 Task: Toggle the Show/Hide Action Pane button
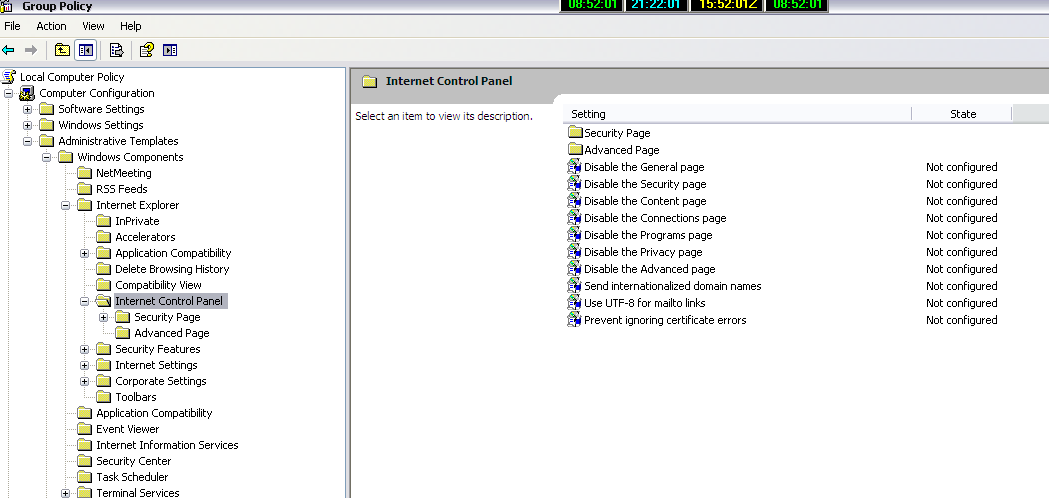pos(170,50)
